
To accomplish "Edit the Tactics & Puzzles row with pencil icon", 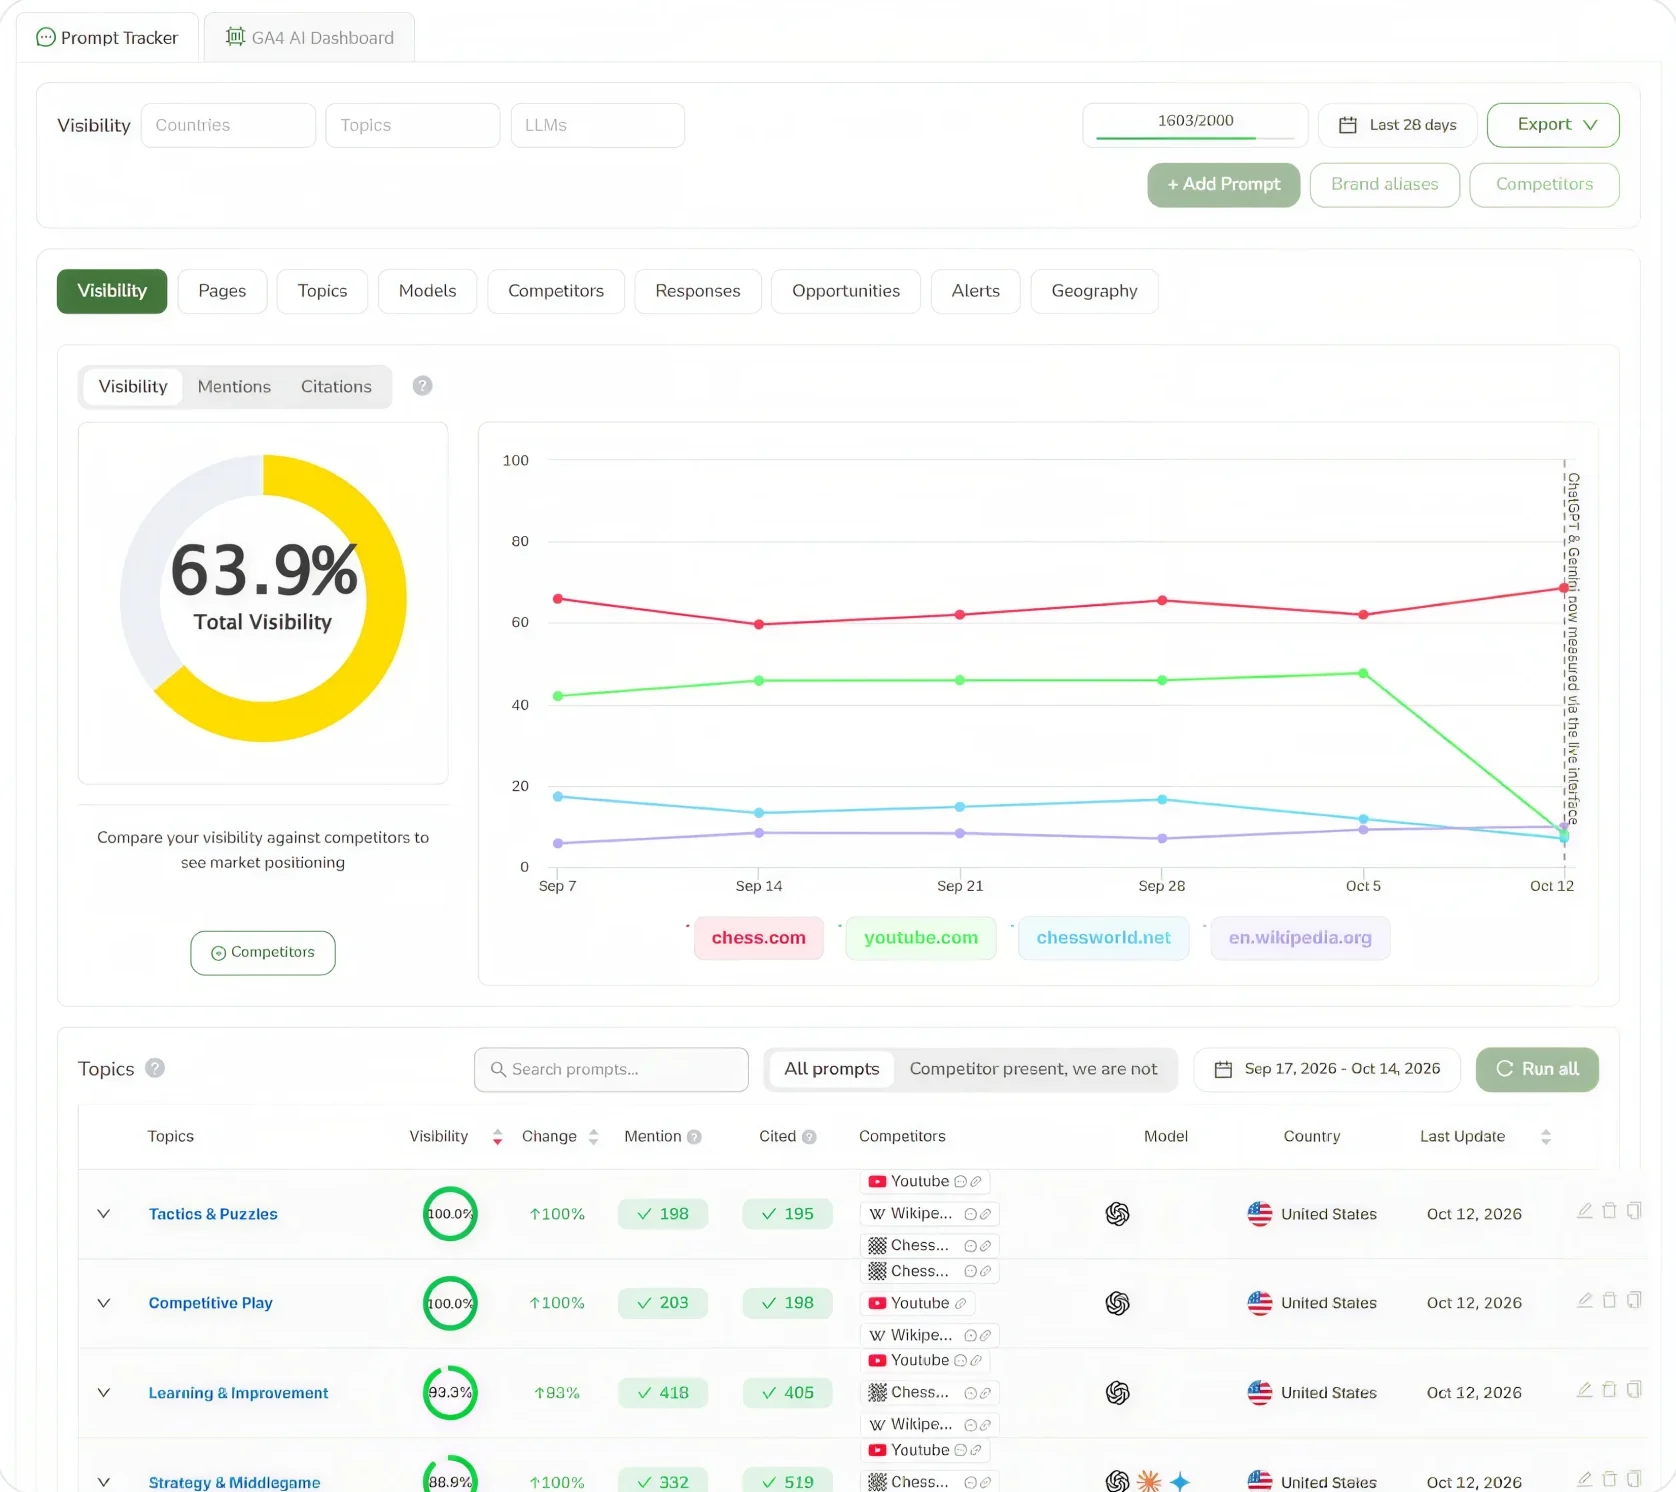I will 1584,1211.
